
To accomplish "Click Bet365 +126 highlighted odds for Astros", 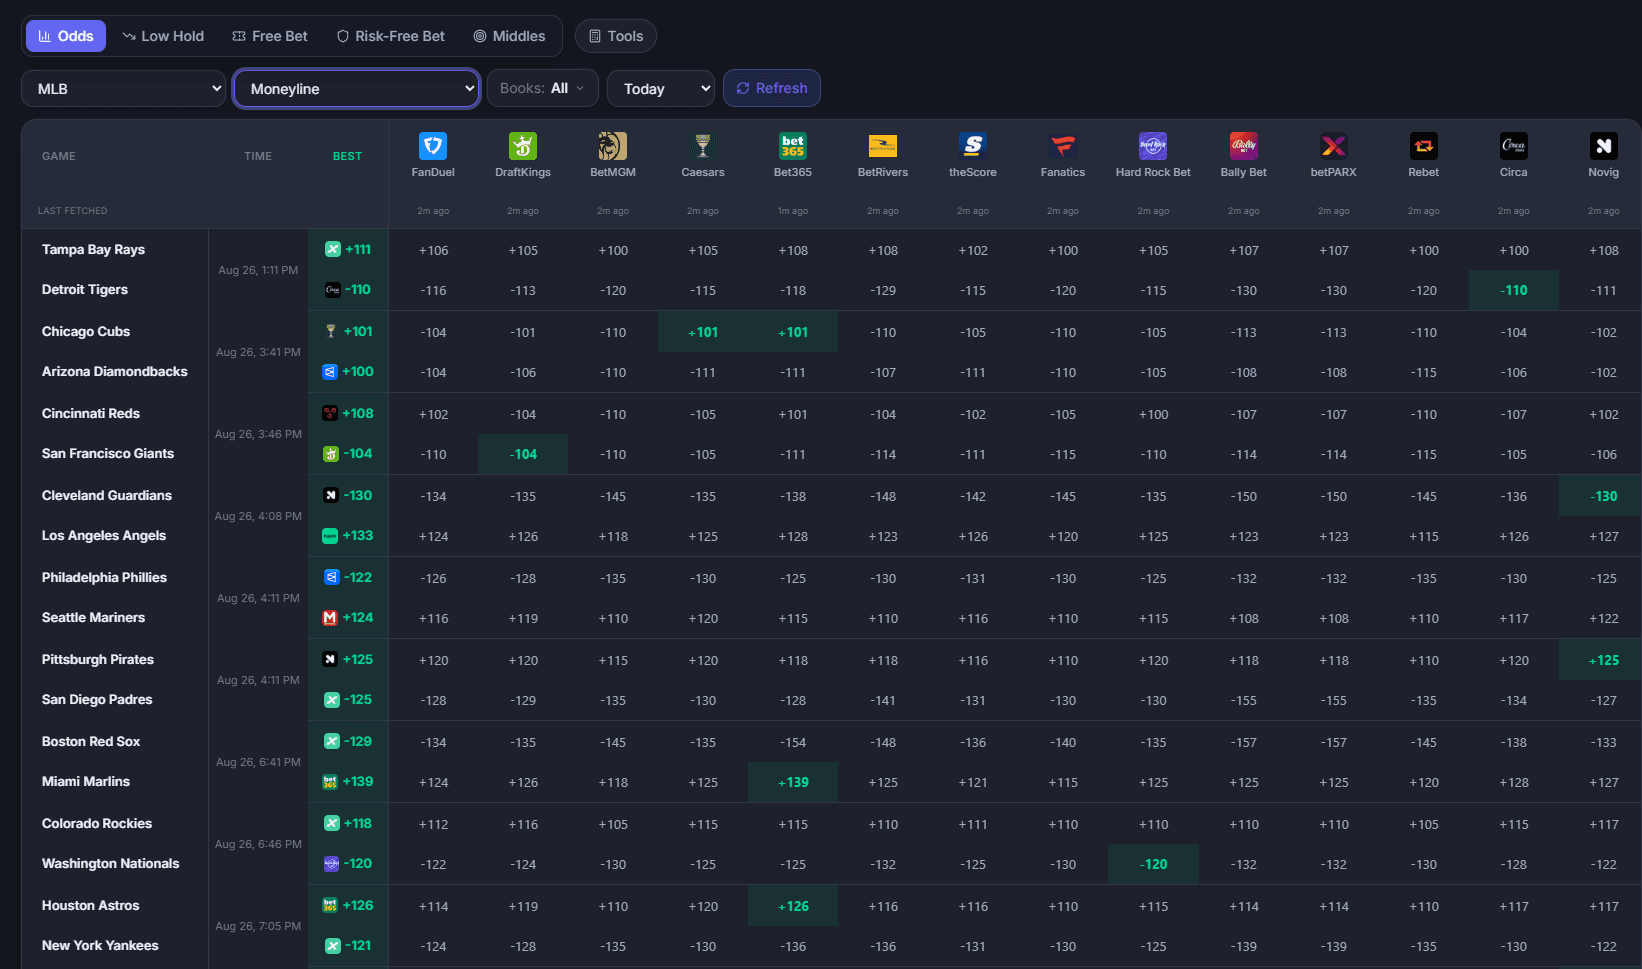I will [793, 906].
